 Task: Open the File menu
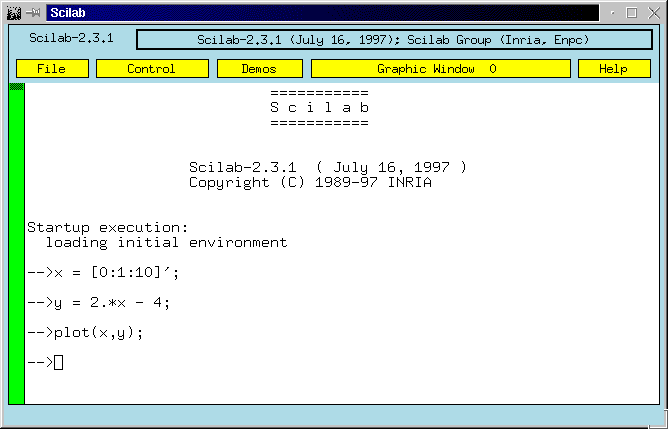click(52, 69)
